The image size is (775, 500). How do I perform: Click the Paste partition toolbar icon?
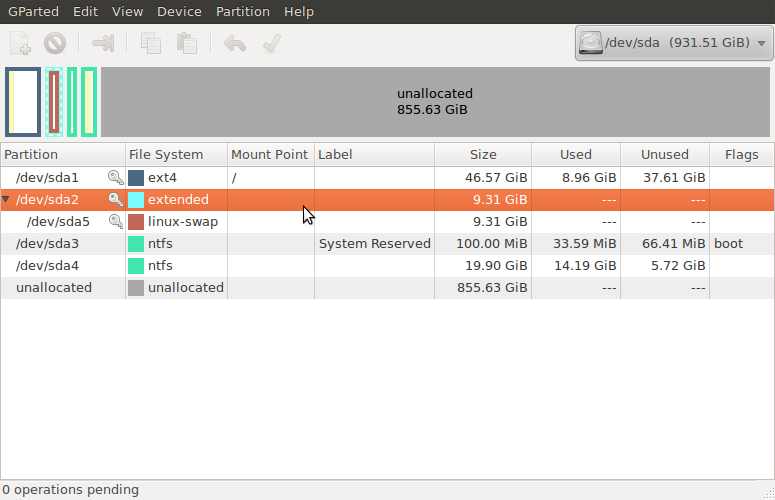187,43
